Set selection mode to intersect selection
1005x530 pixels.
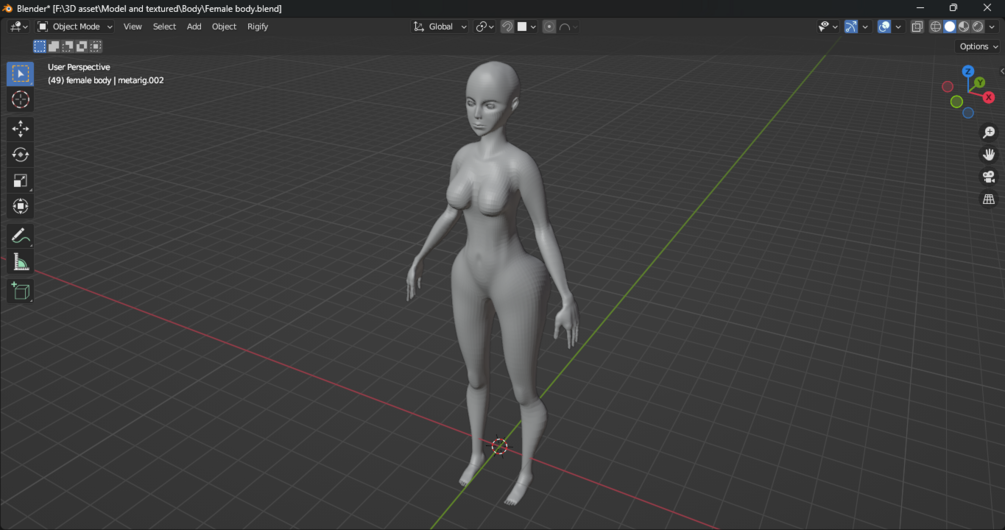[96, 46]
